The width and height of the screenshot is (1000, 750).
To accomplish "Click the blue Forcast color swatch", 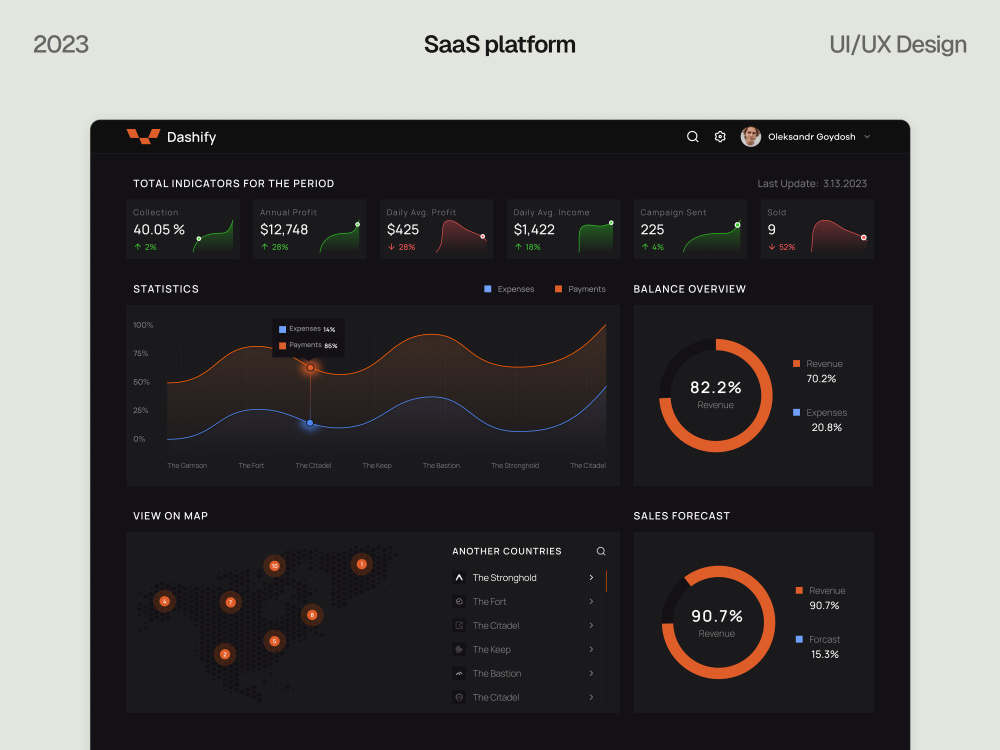I will click(x=799, y=639).
